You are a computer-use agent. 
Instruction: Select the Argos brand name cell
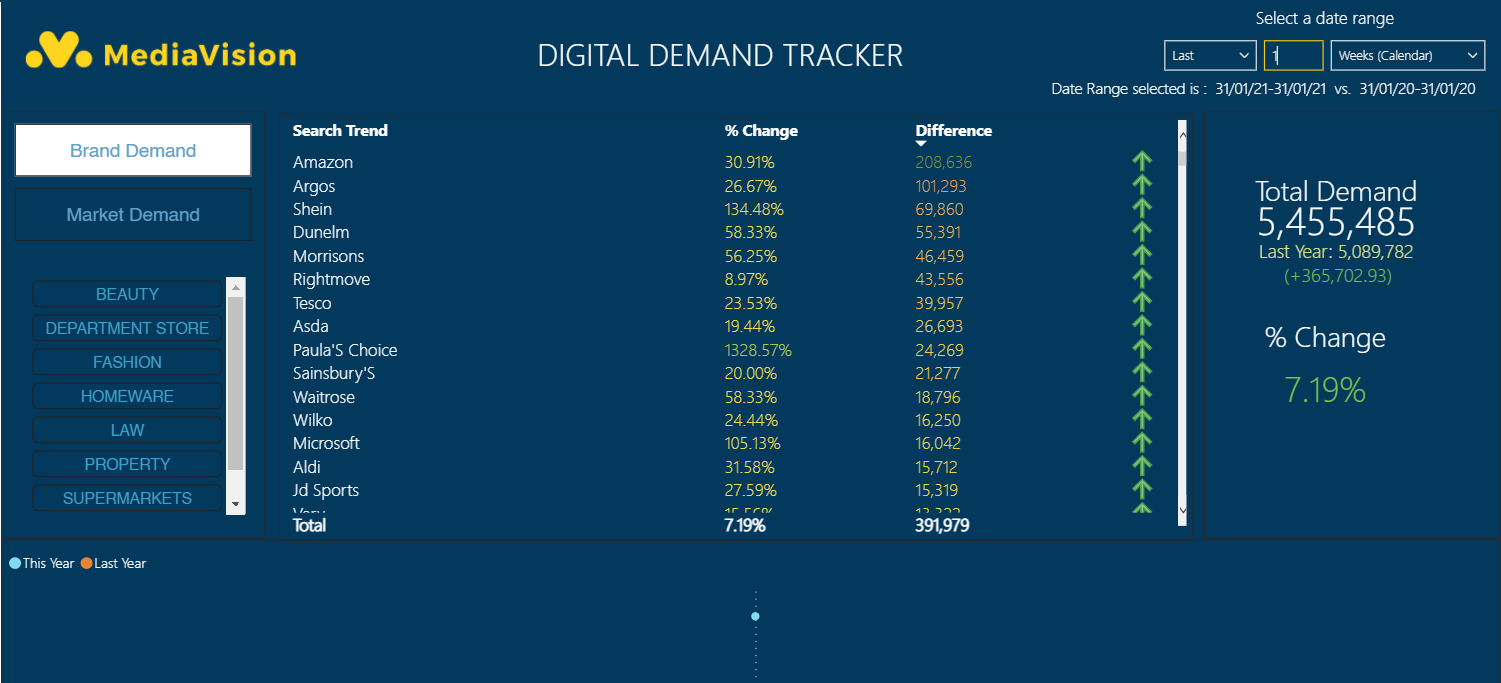(314, 186)
